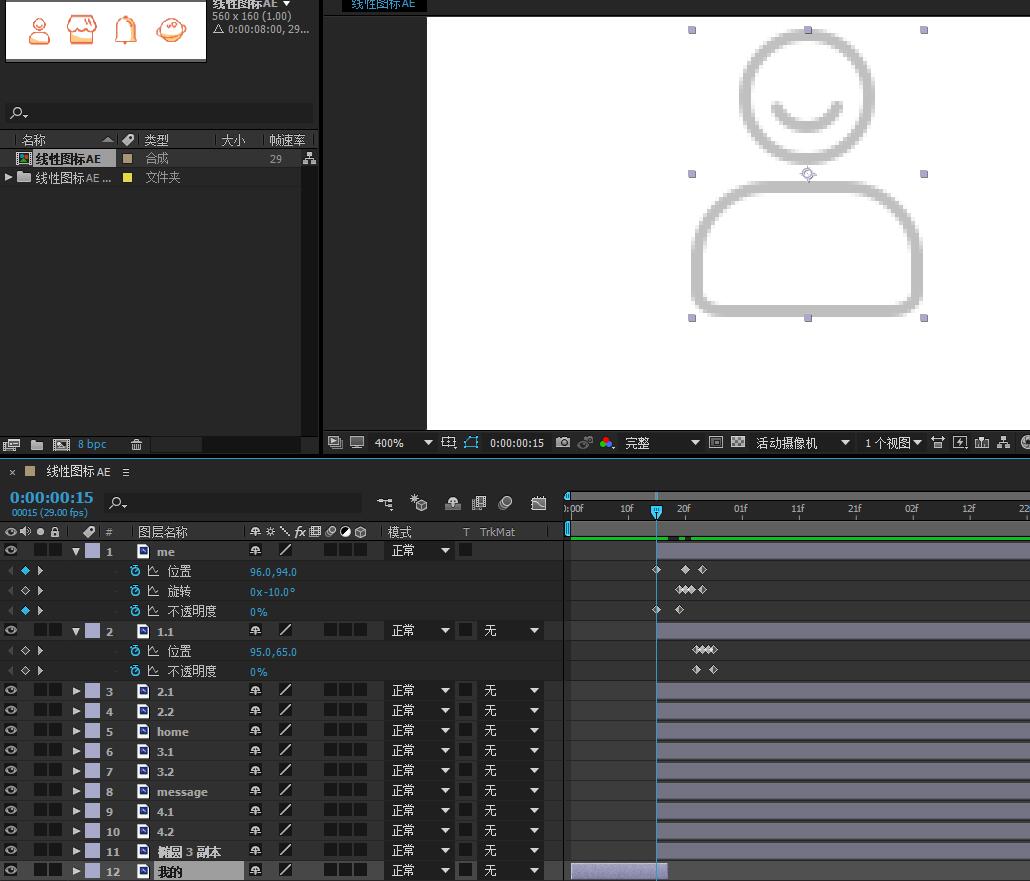
Task: Click the Position stopwatch on layer me
Action: pyautogui.click(x=135, y=571)
